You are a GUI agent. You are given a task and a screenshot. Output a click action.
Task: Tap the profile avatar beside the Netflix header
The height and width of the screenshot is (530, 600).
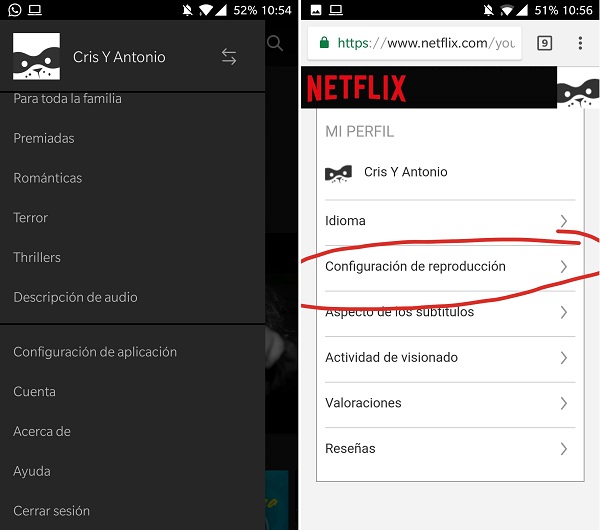point(578,88)
